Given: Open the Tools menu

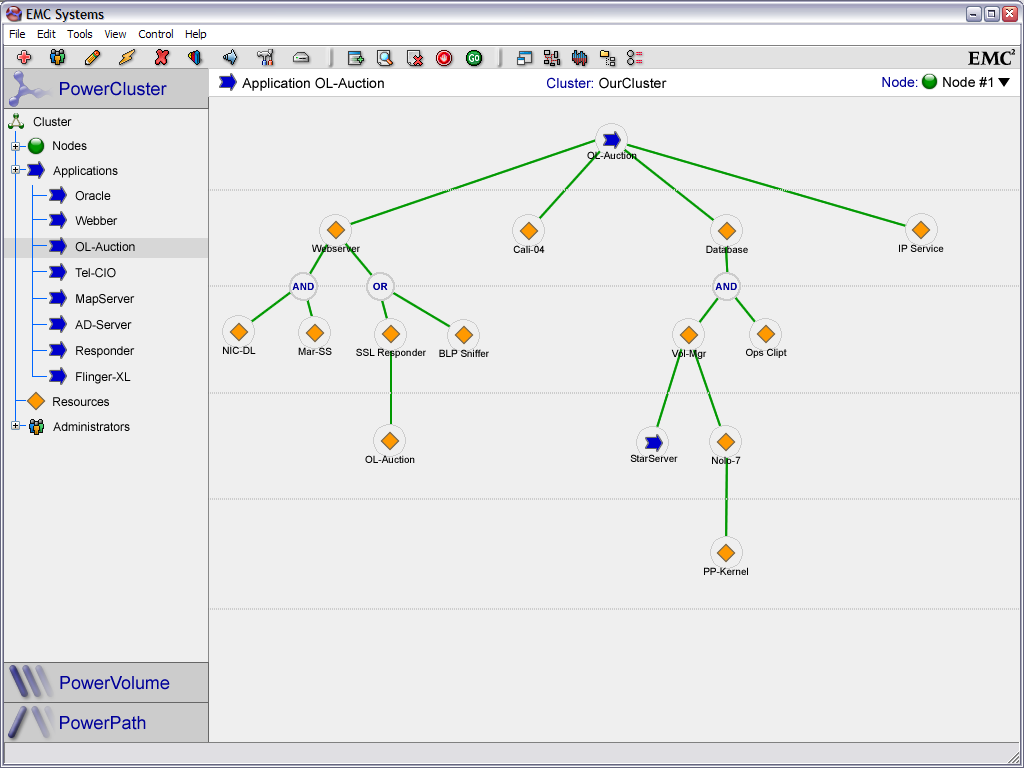Looking at the screenshot, I should click(x=80, y=34).
